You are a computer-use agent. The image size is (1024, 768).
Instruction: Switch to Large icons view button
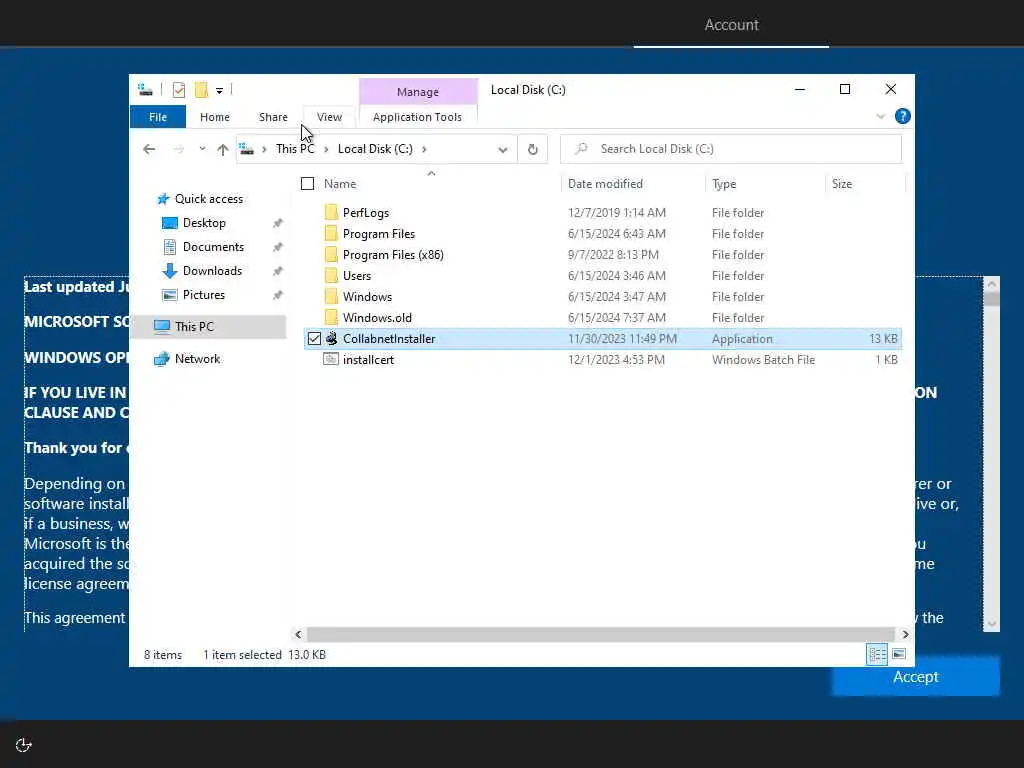click(899, 654)
